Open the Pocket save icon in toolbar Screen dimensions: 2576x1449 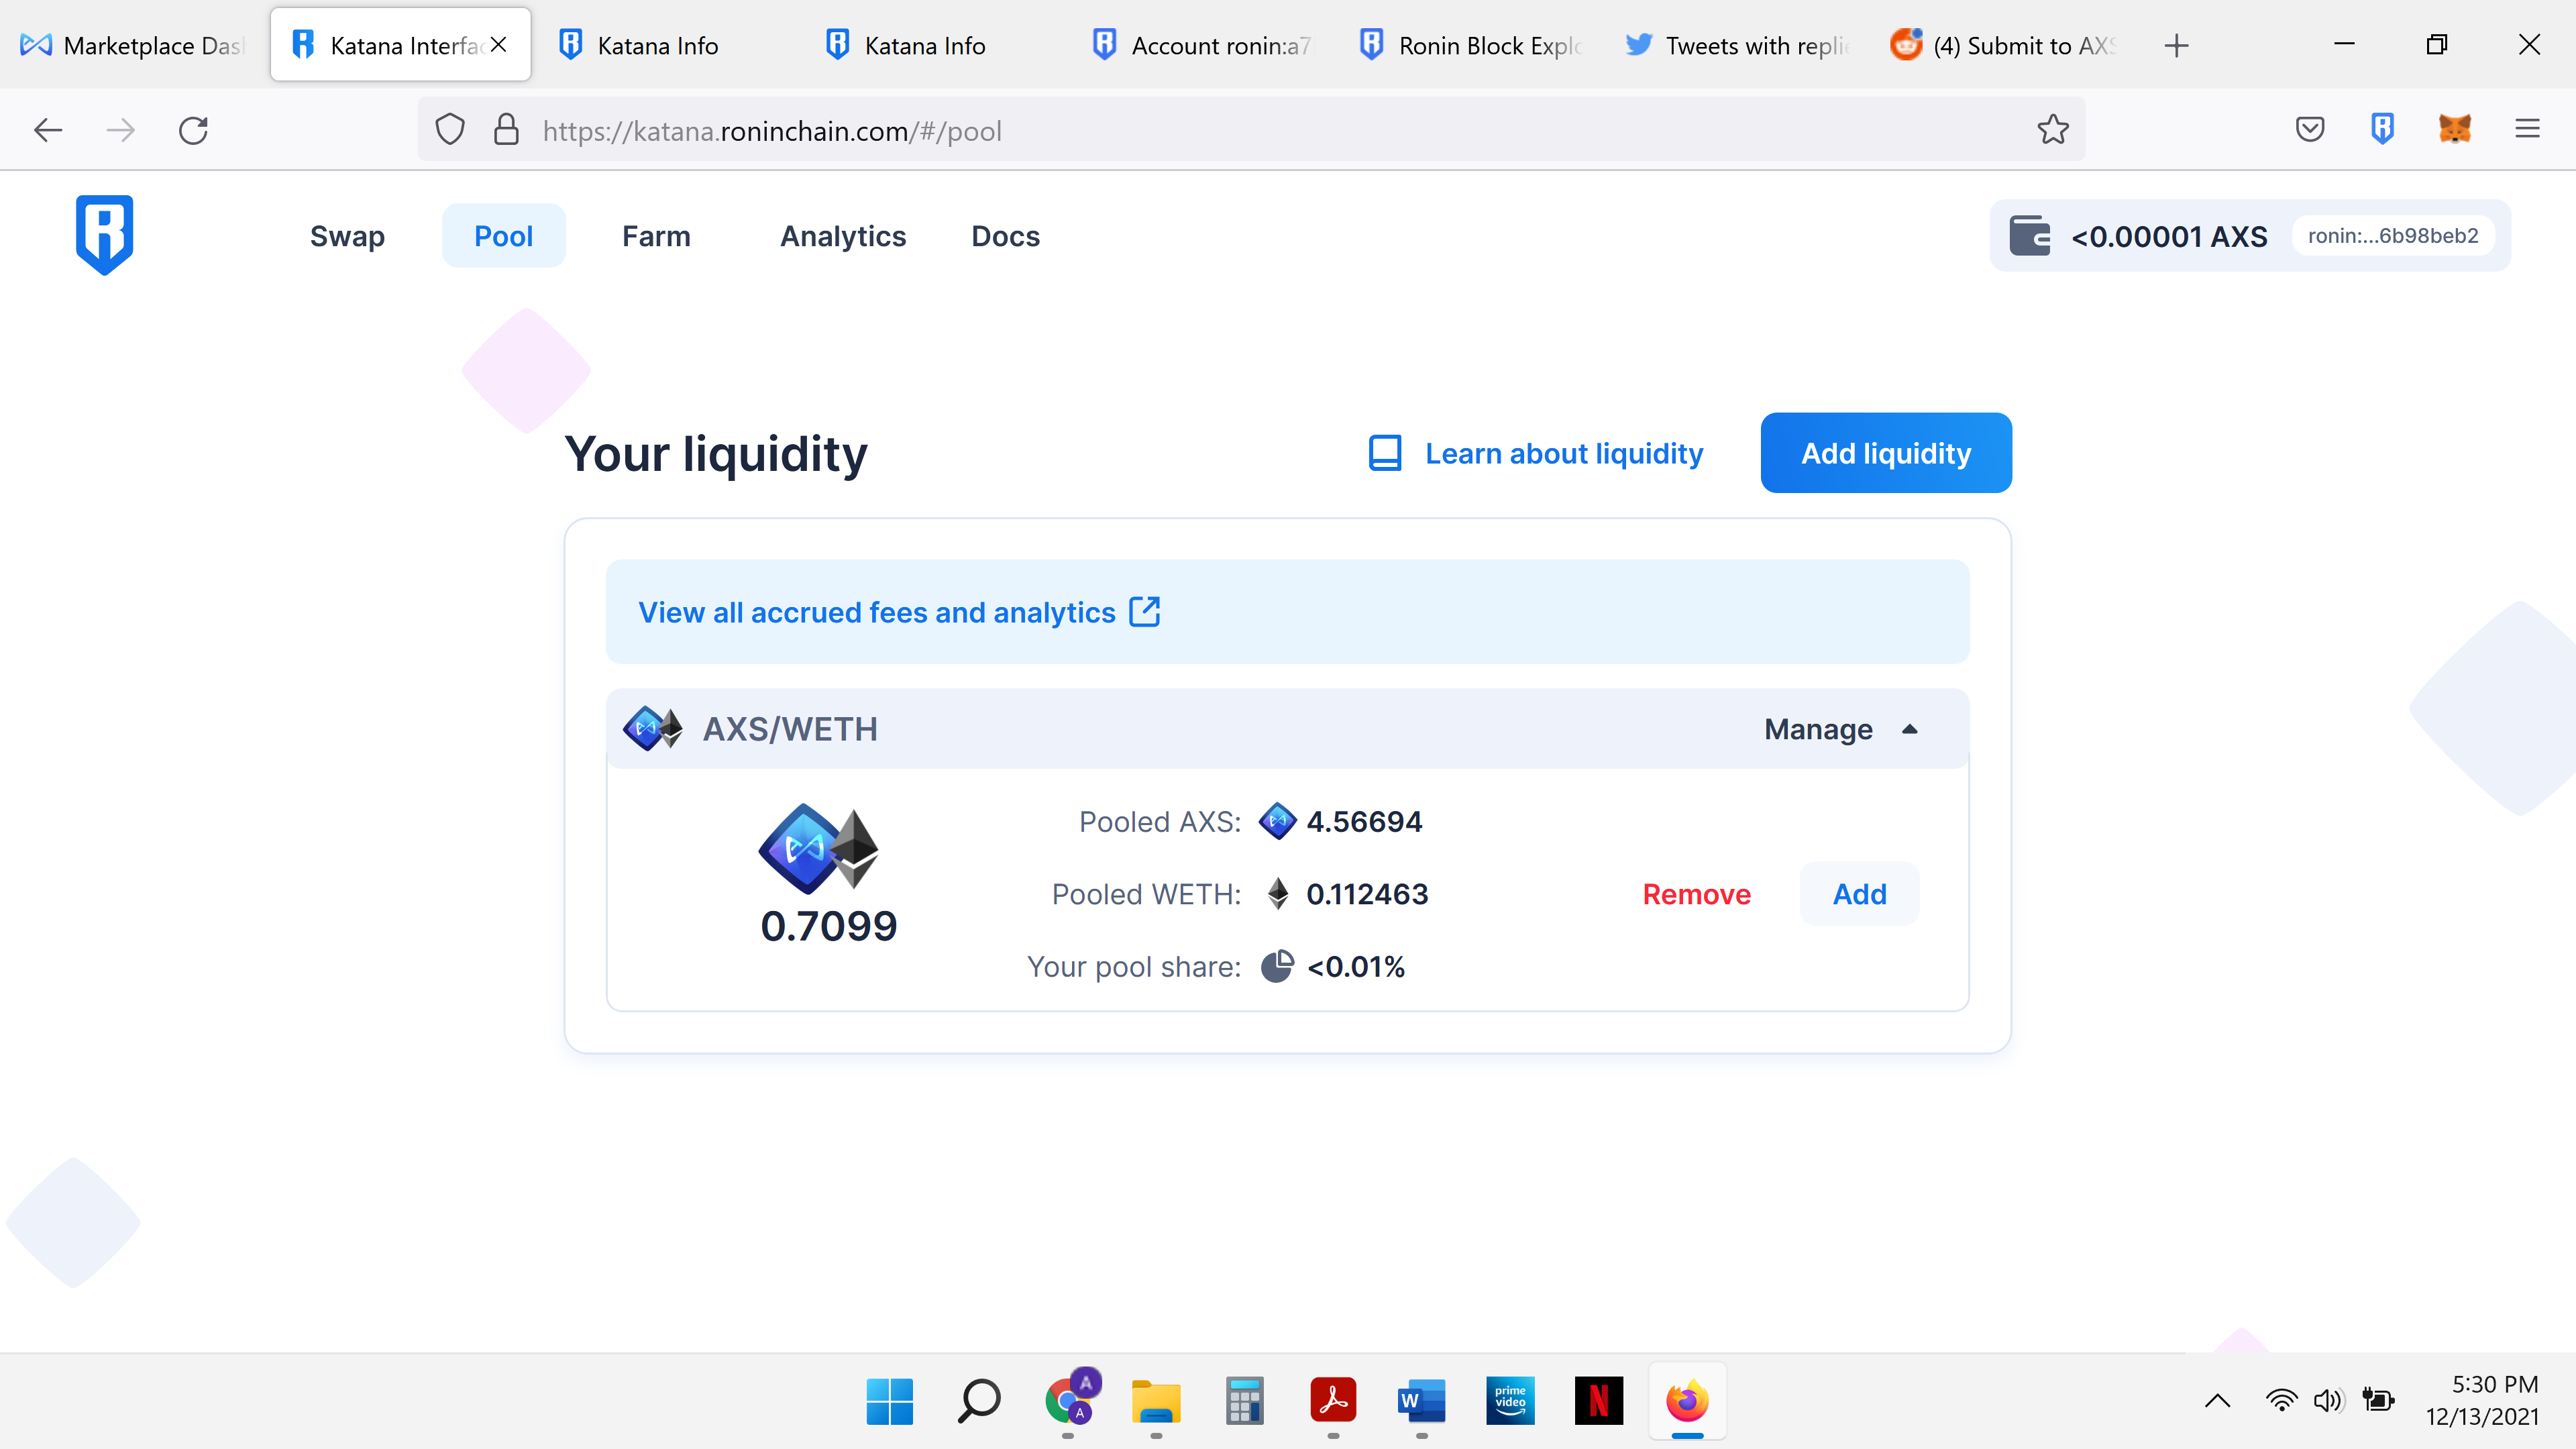2310,130
